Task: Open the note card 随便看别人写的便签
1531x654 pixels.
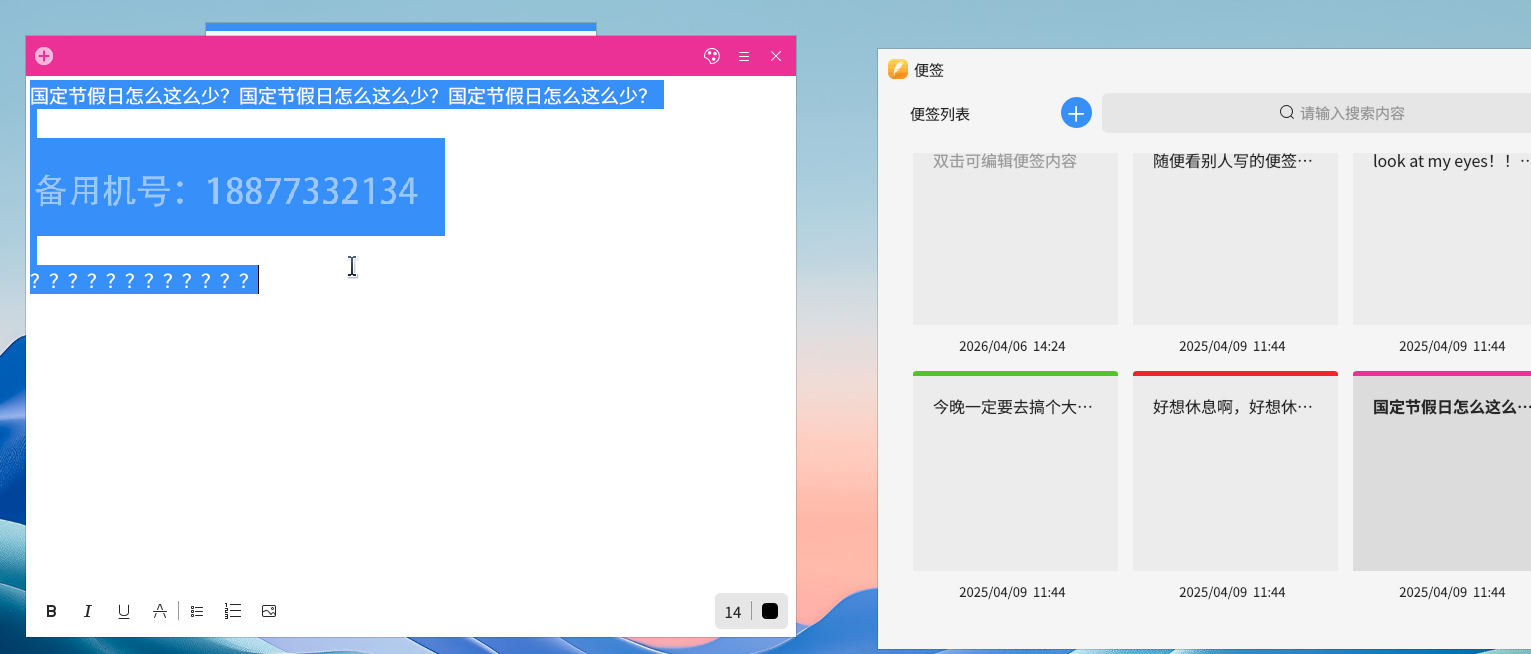Action: pyautogui.click(x=1235, y=238)
